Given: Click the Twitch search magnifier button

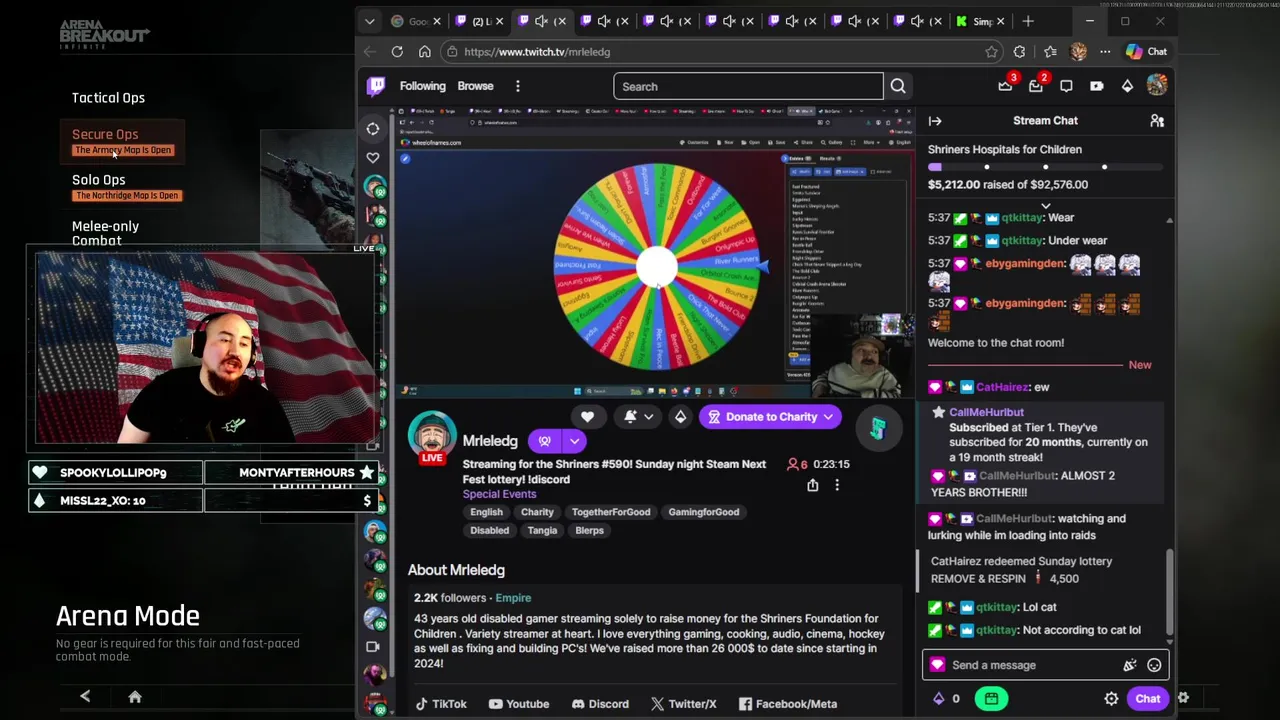Looking at the screenshot, I should click(898, 86).
